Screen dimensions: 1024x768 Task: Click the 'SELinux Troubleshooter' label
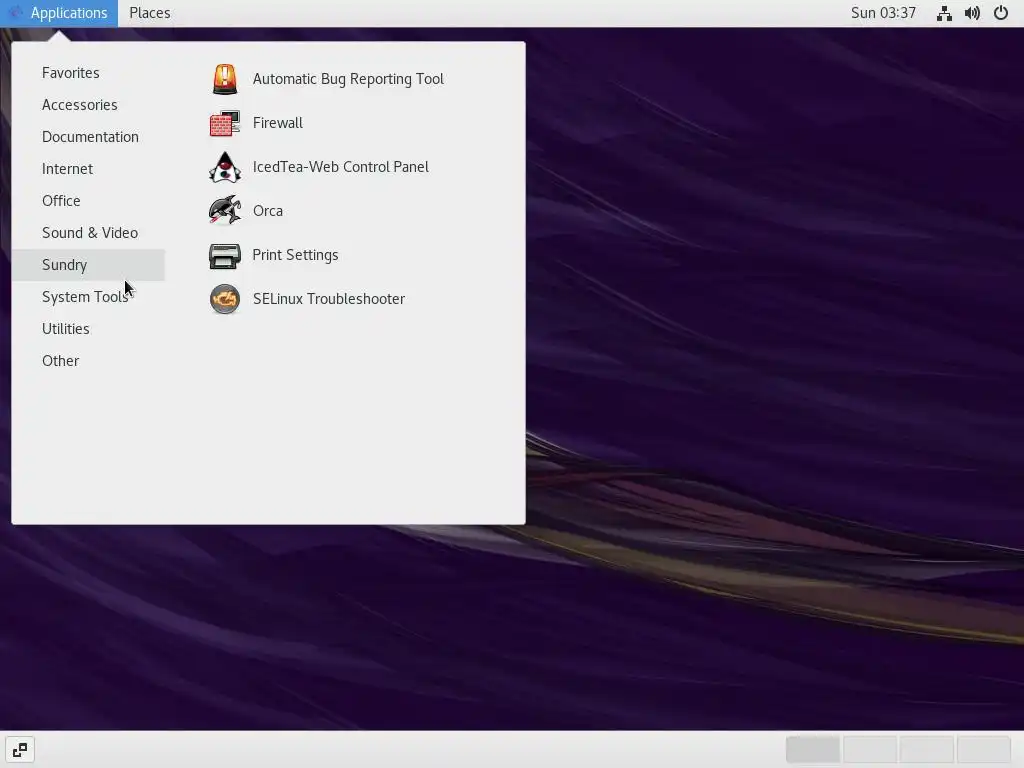pos(328,299)
